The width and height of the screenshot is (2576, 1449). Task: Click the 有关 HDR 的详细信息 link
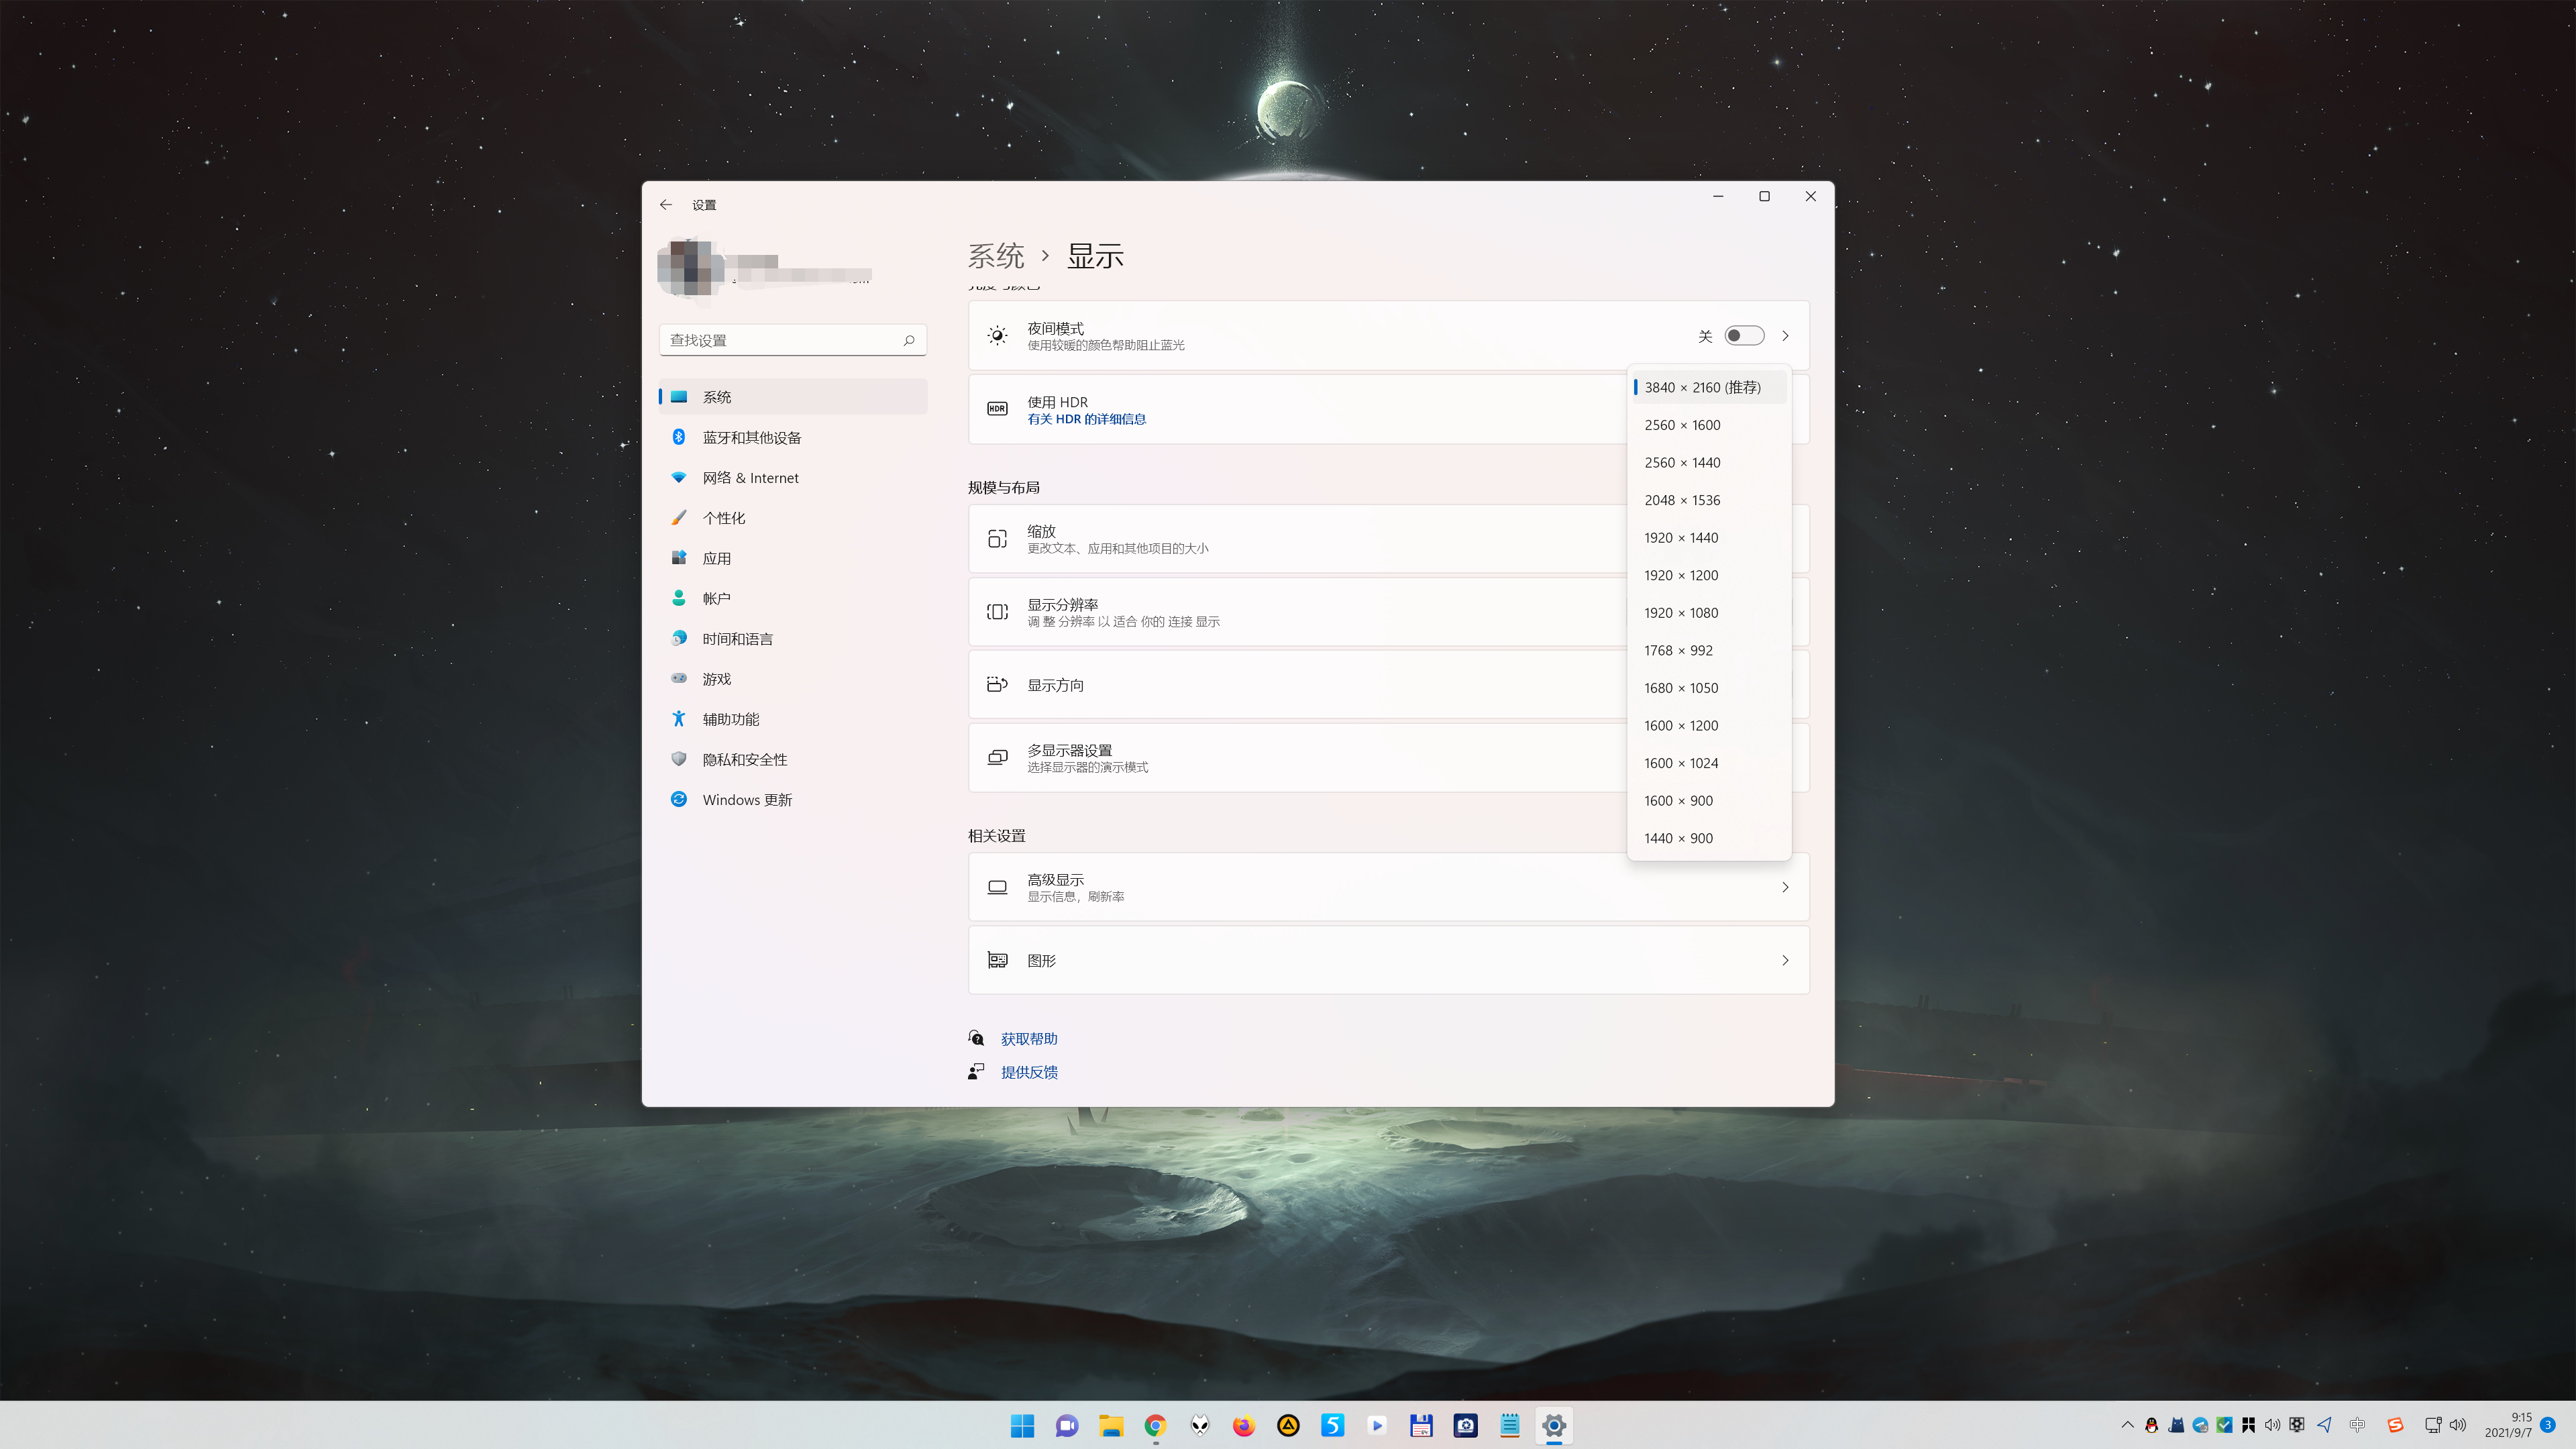[x=1086, y=419]
